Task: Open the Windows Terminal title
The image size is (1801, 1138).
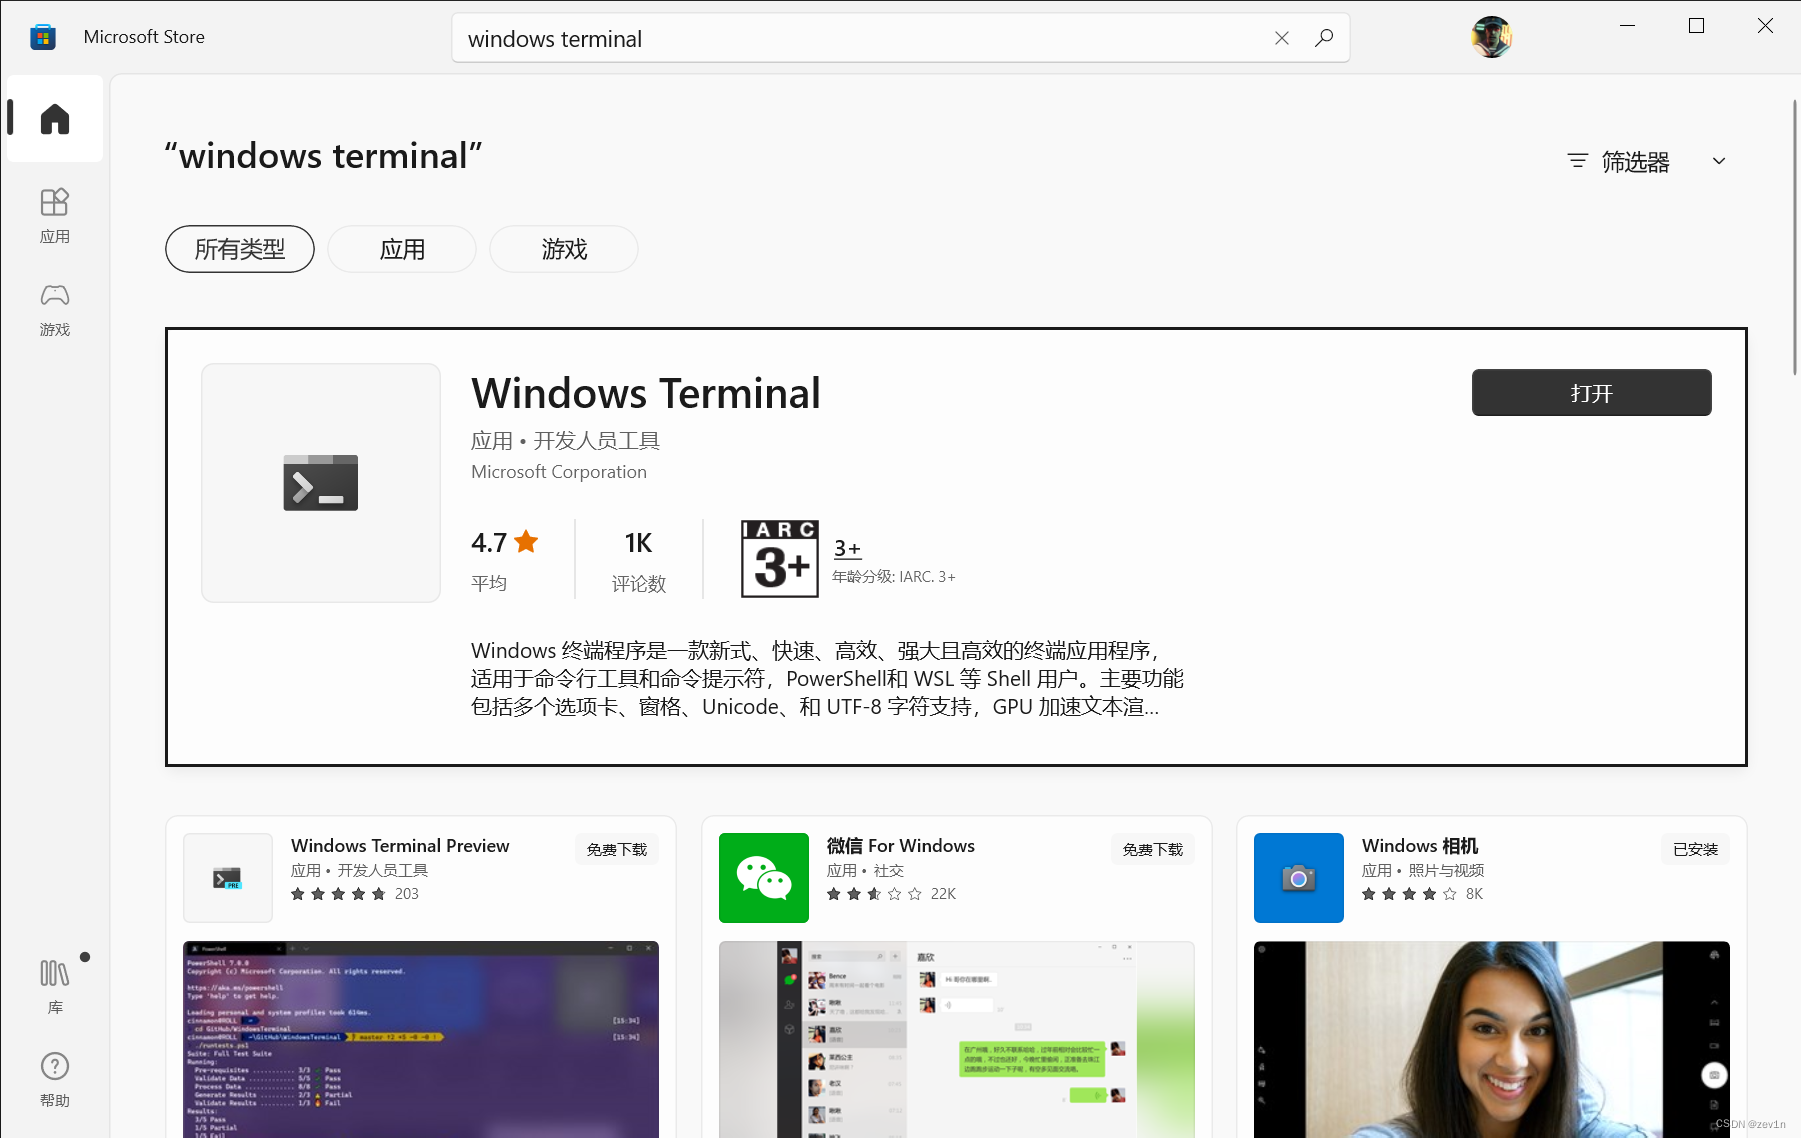Action: [646, 393]
